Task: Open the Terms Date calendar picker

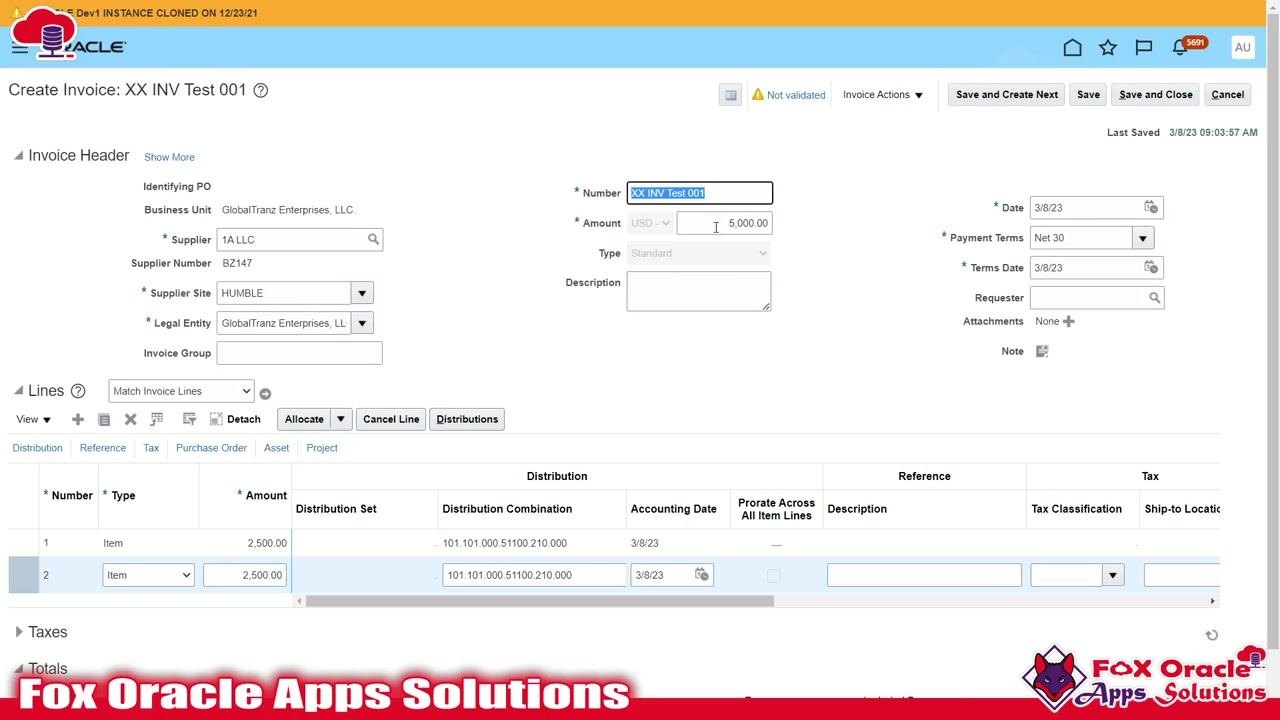Action: pyautogui.click(x=1151, y=267)
